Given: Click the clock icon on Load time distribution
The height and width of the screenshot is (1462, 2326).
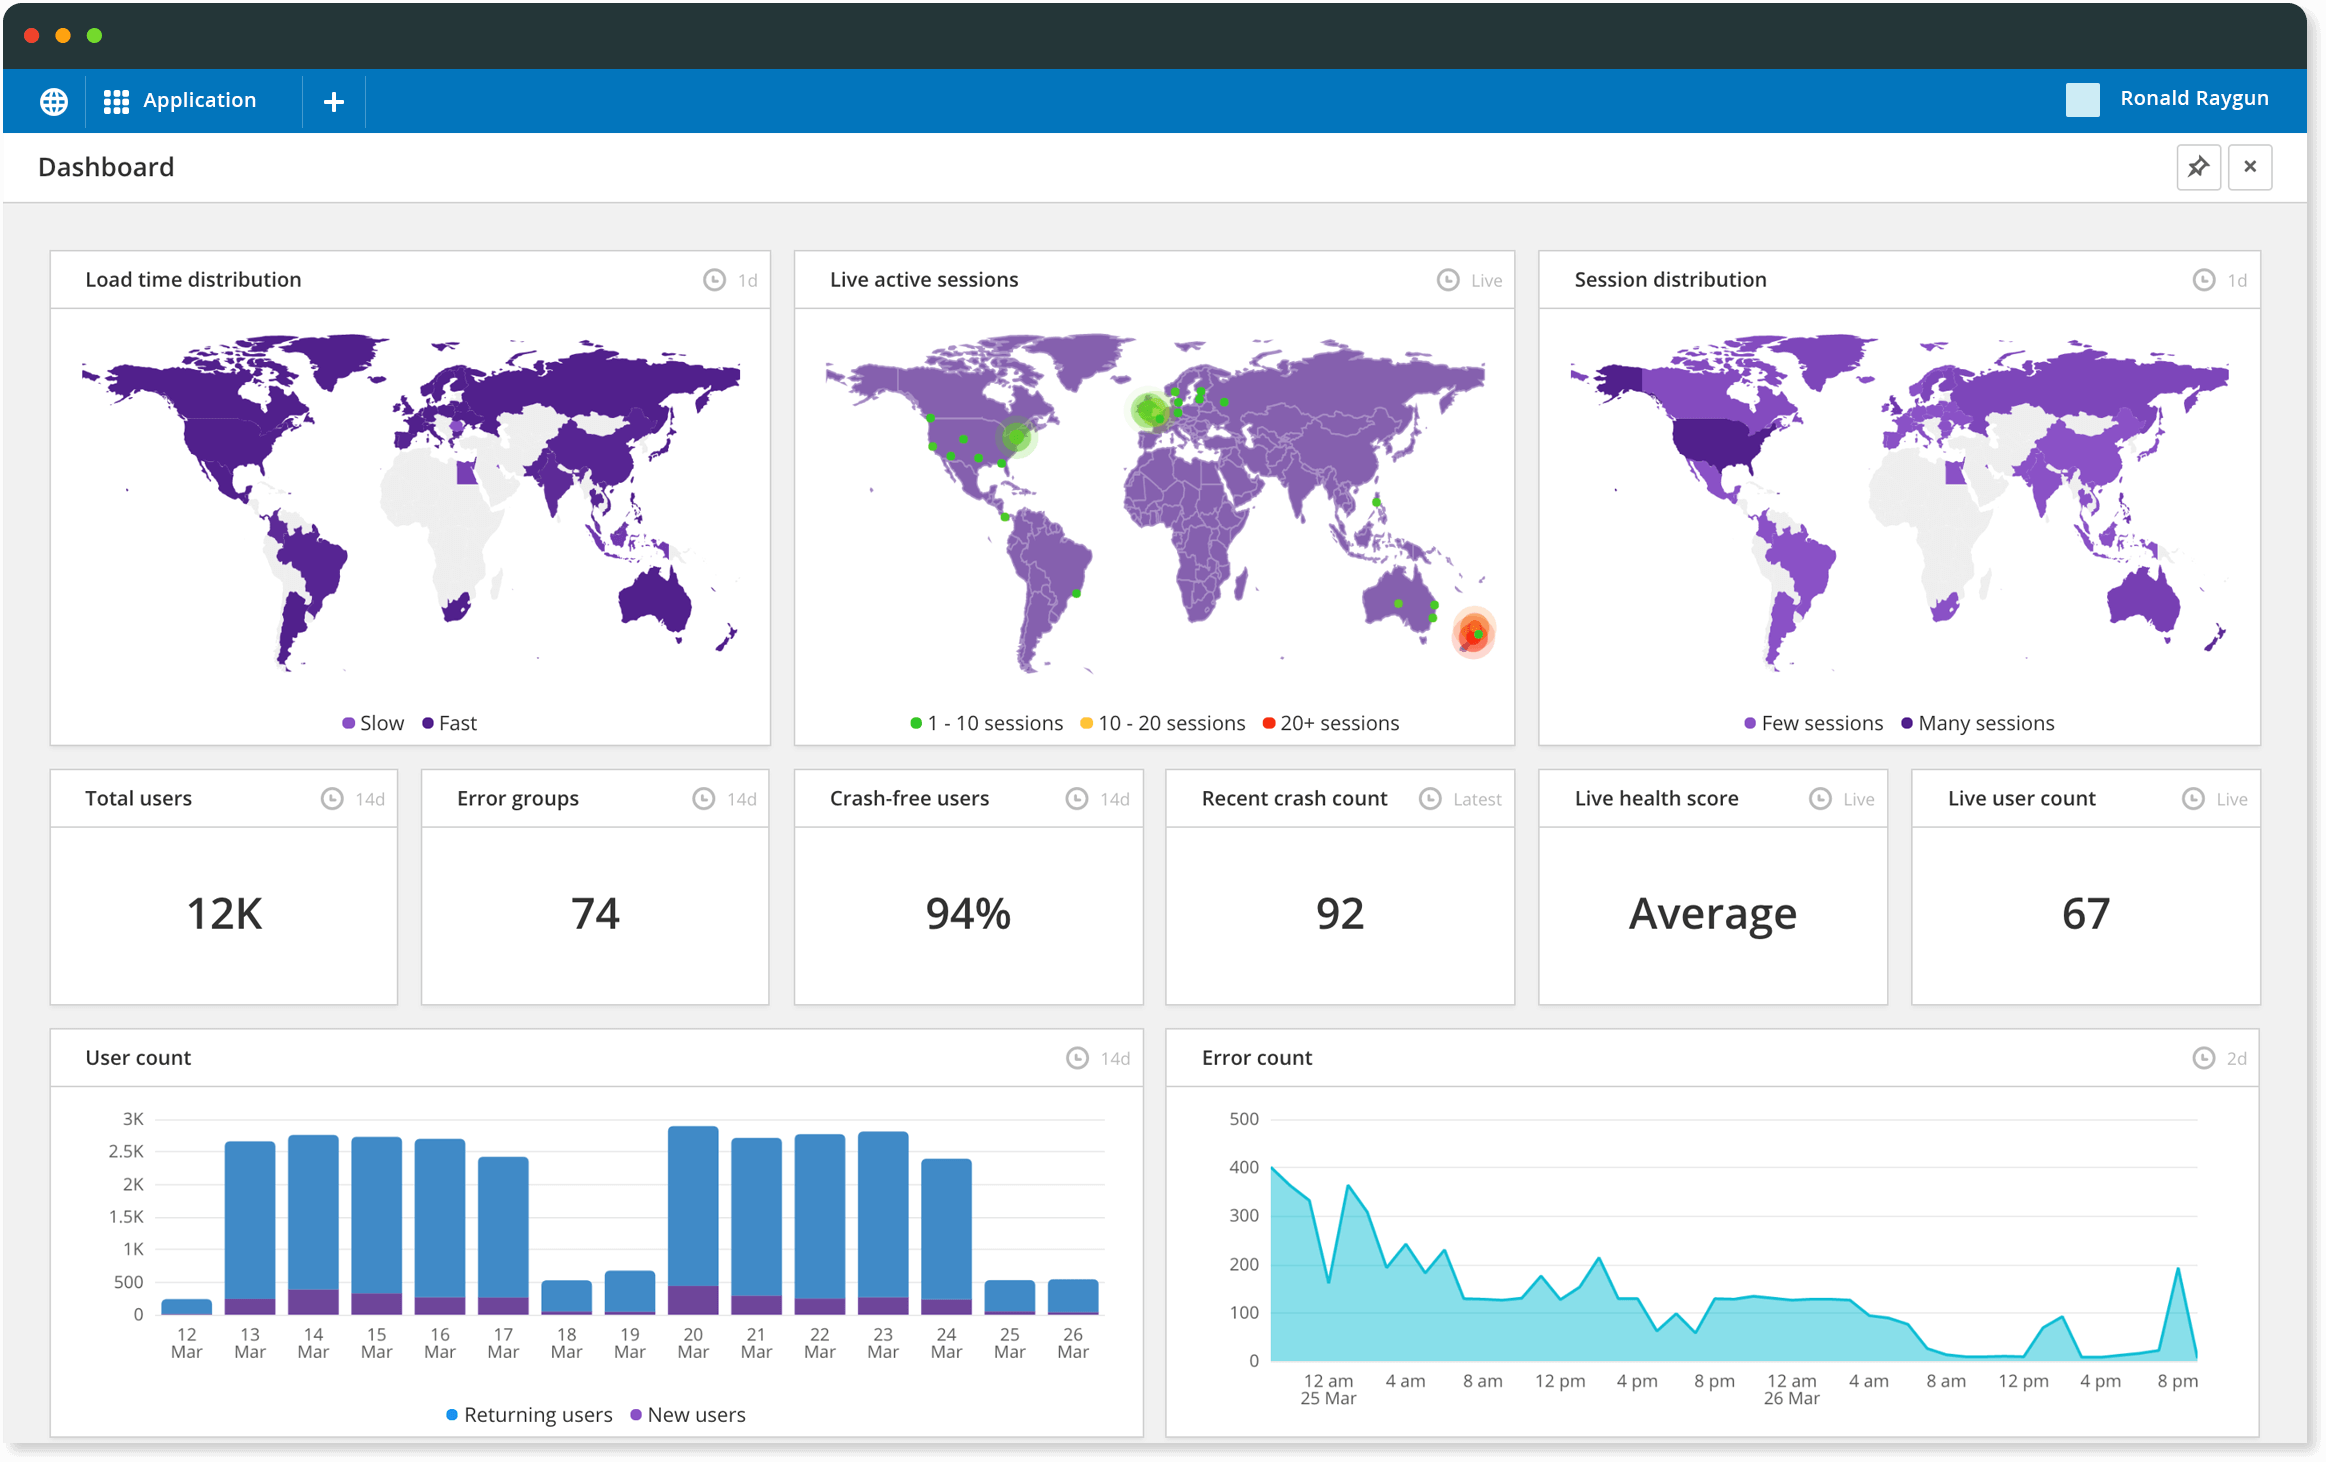Looking at the screenshot, I should tap(713, 280).
